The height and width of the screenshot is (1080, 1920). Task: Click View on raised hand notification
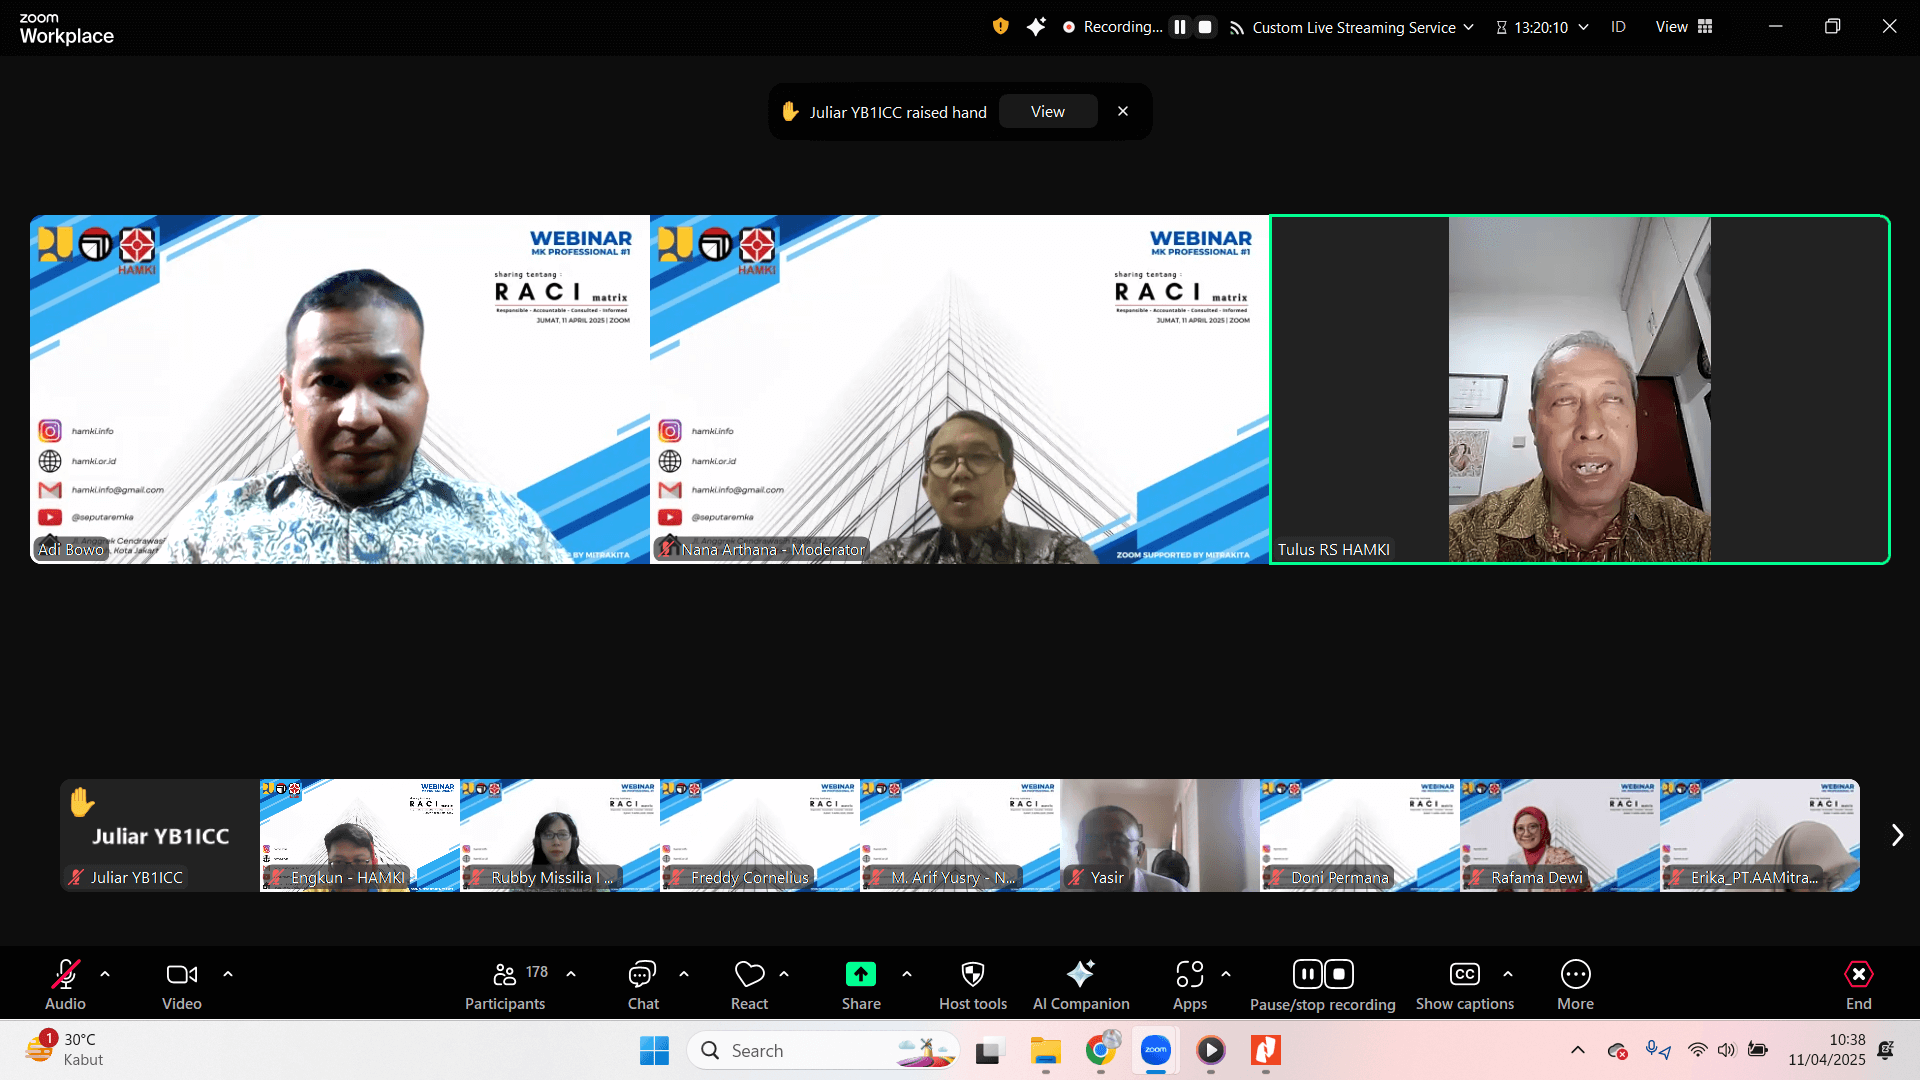click(1047, 112)
